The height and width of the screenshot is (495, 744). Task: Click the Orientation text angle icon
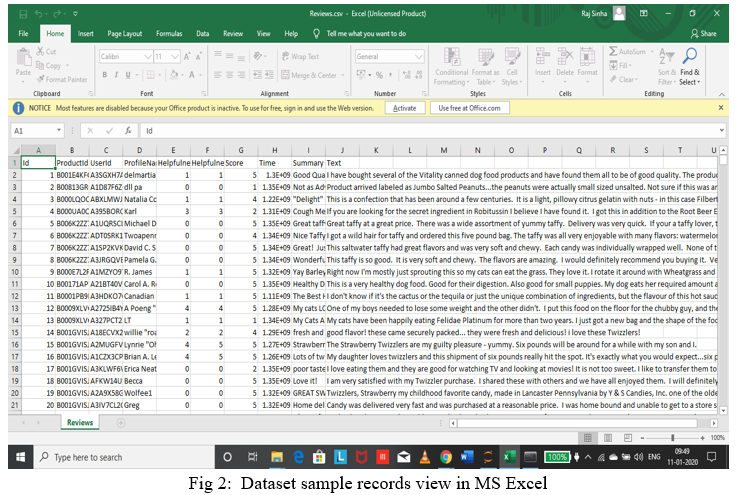[258, 56]
